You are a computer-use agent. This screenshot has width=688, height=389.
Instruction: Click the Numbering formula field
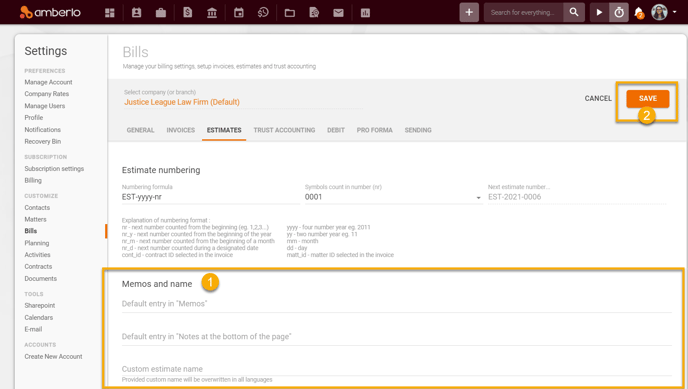210,197
